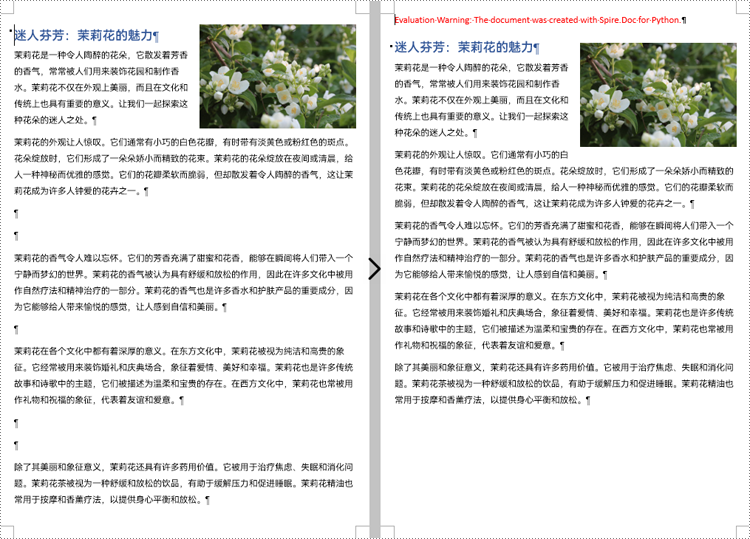
Task: Click paragraph starting 茉莉花的香气令人难以忘怀 on left page
Action: click(x=184, y=282)
